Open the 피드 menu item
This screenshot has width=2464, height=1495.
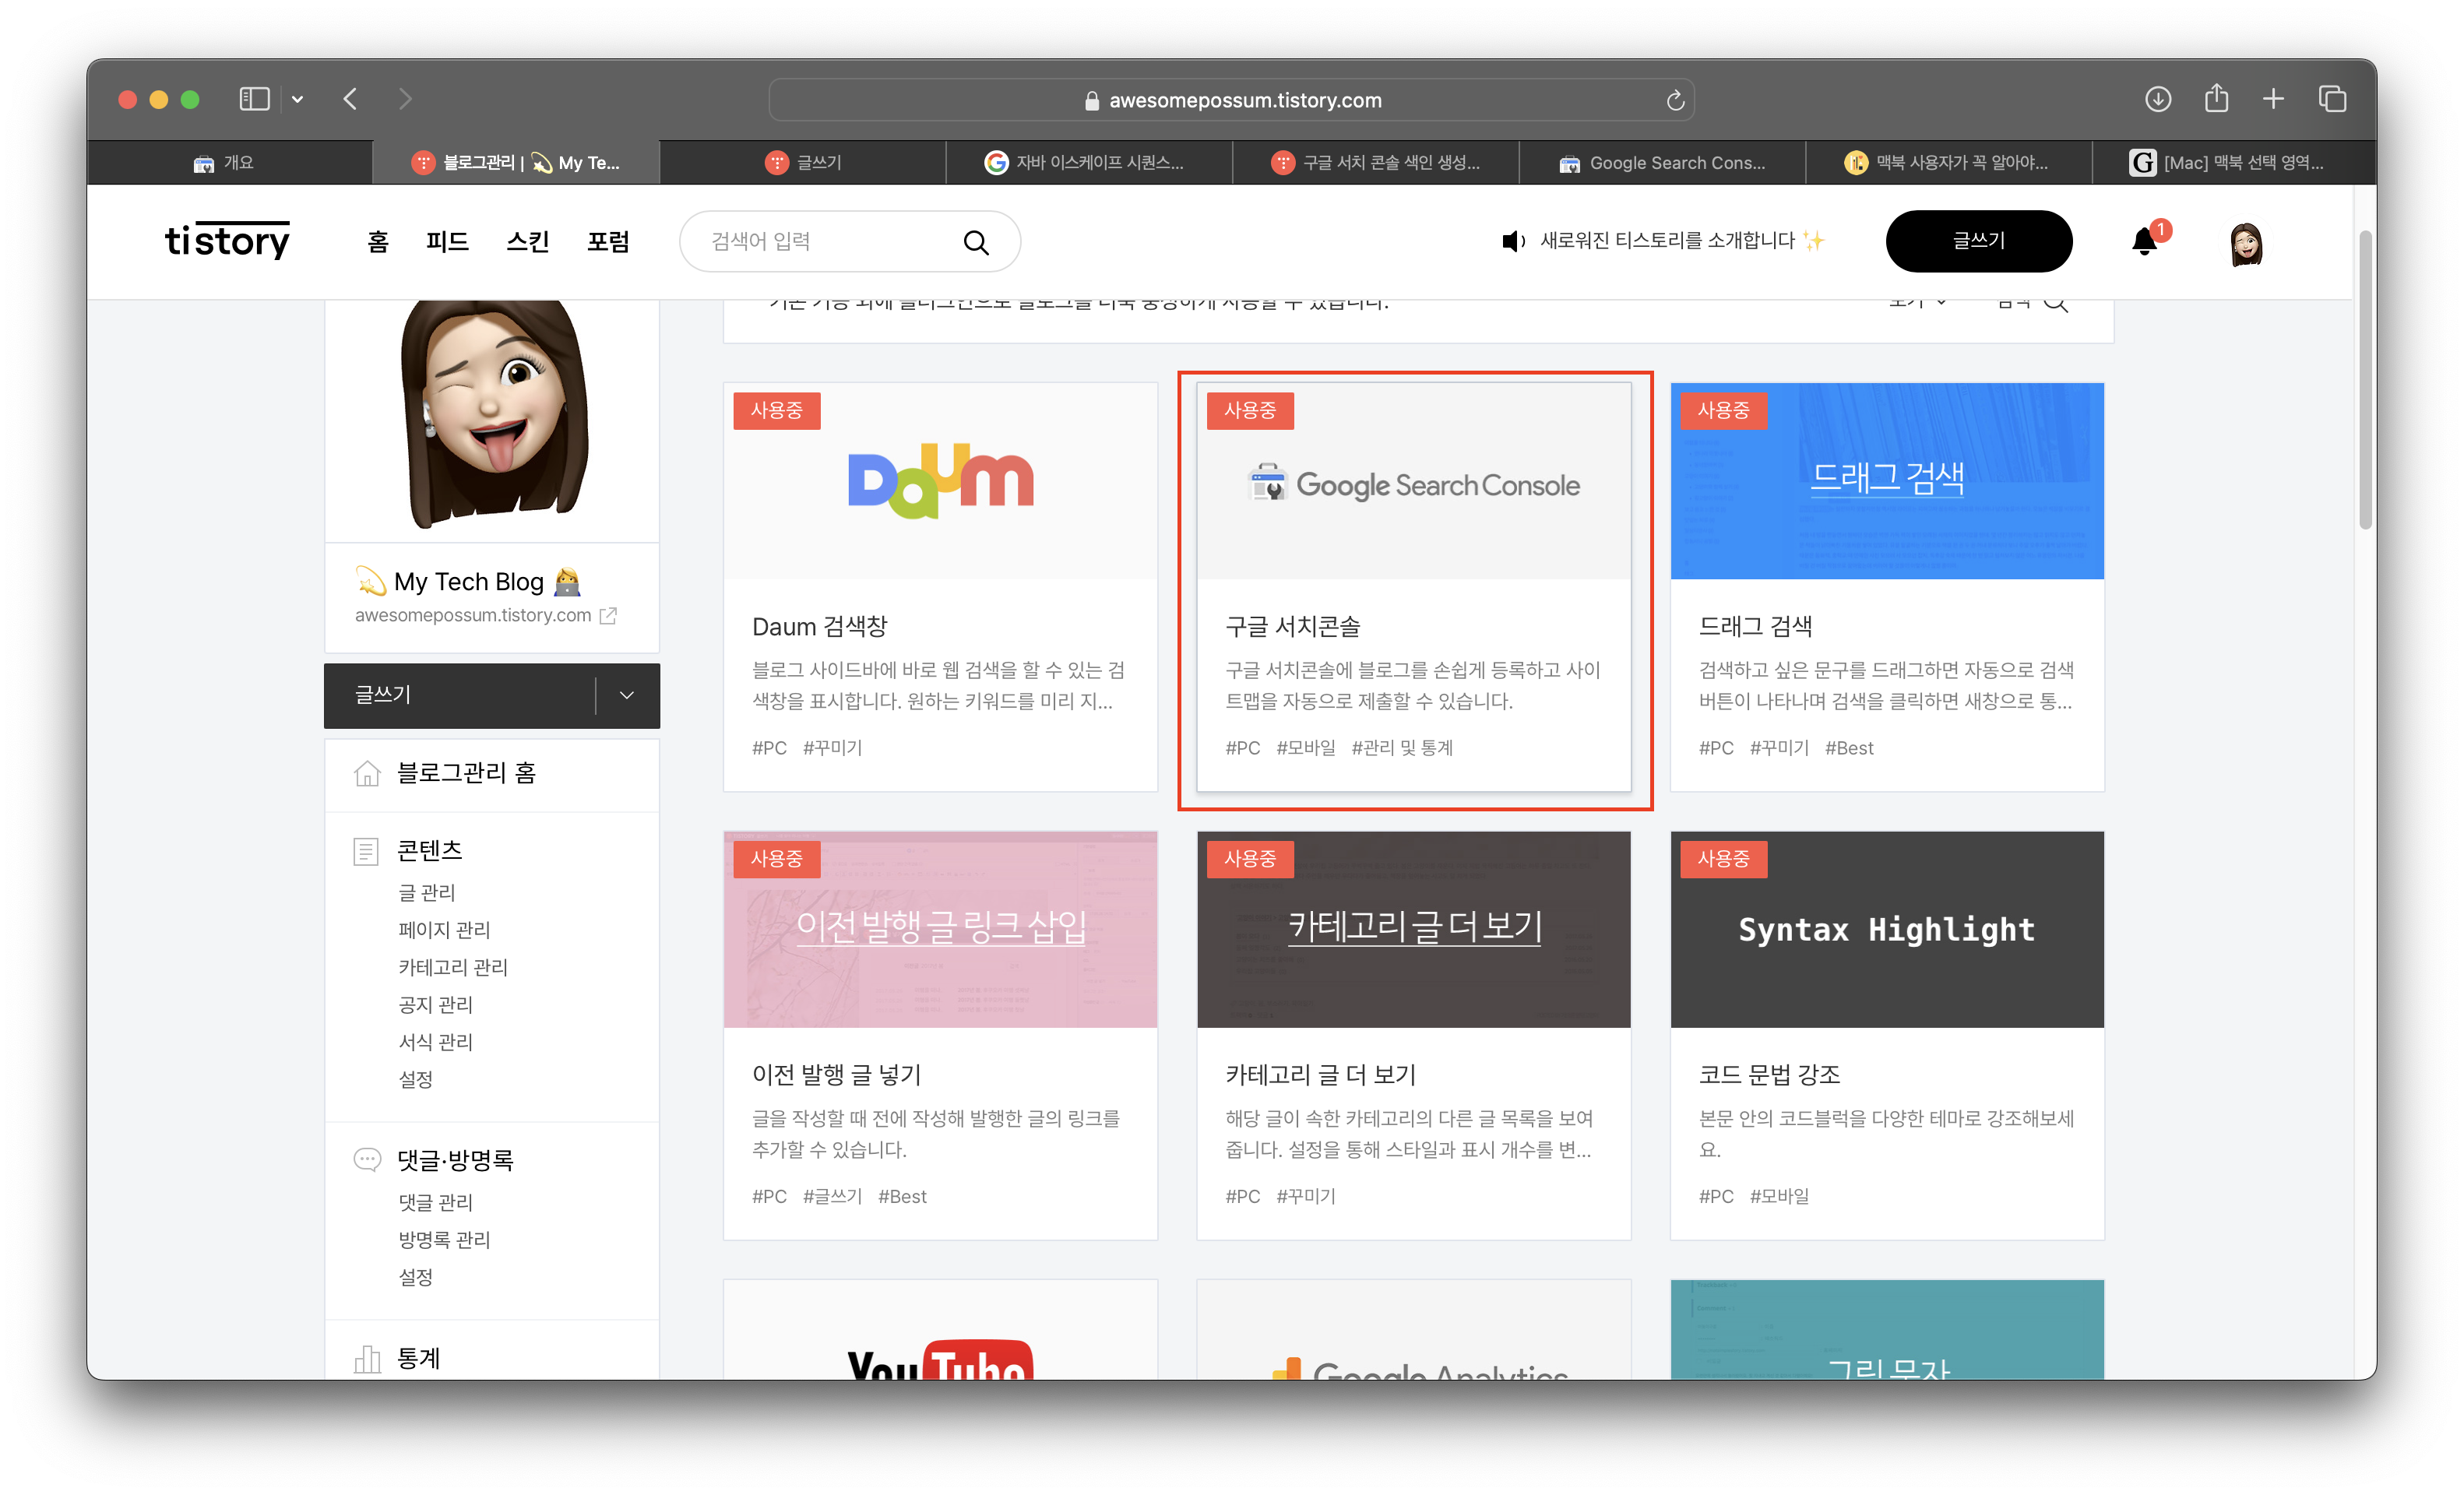click(447, 241)
